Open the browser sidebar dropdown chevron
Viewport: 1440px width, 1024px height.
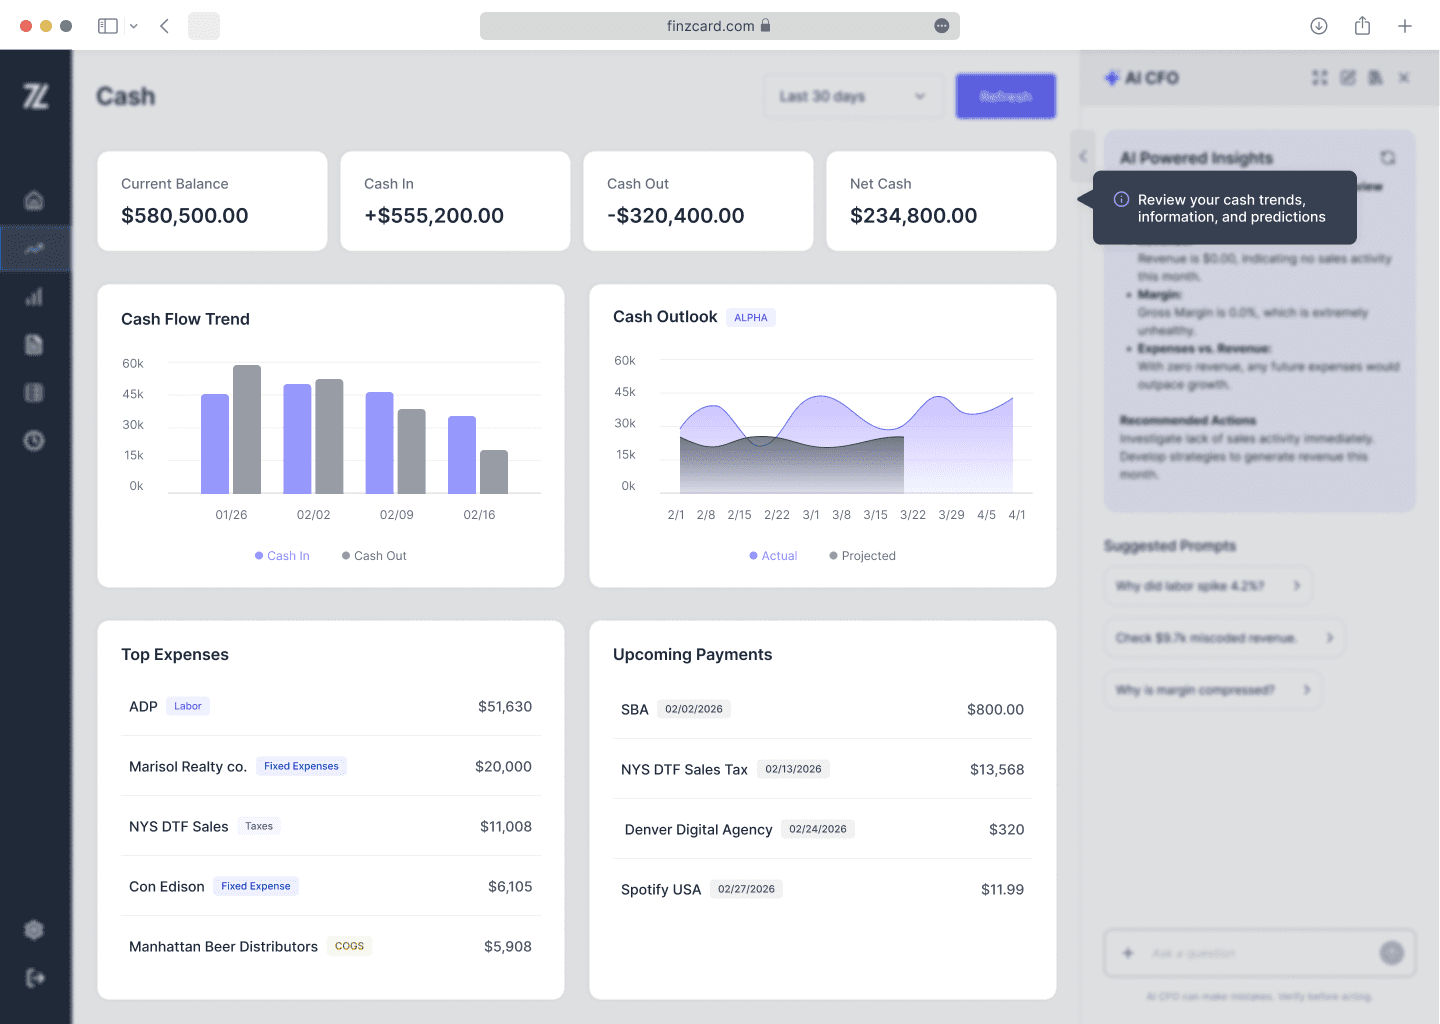(134, 26)
